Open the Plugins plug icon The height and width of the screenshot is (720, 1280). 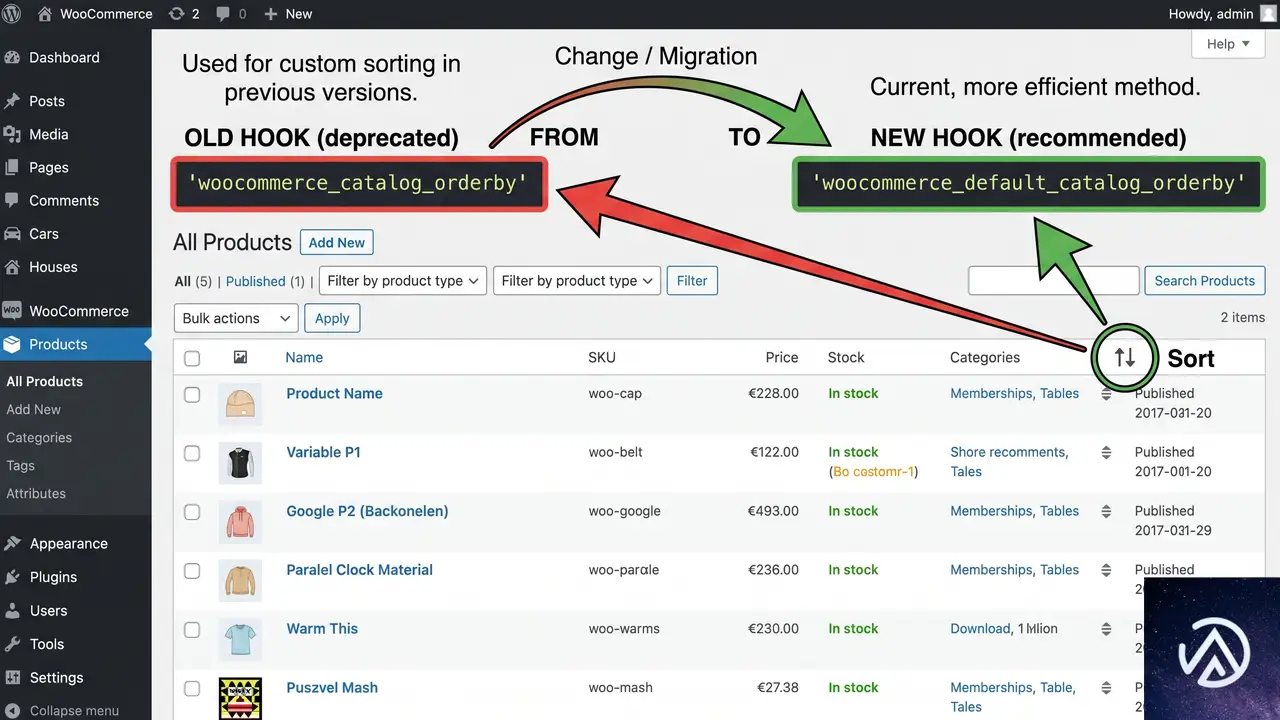(x=12, y=577)
